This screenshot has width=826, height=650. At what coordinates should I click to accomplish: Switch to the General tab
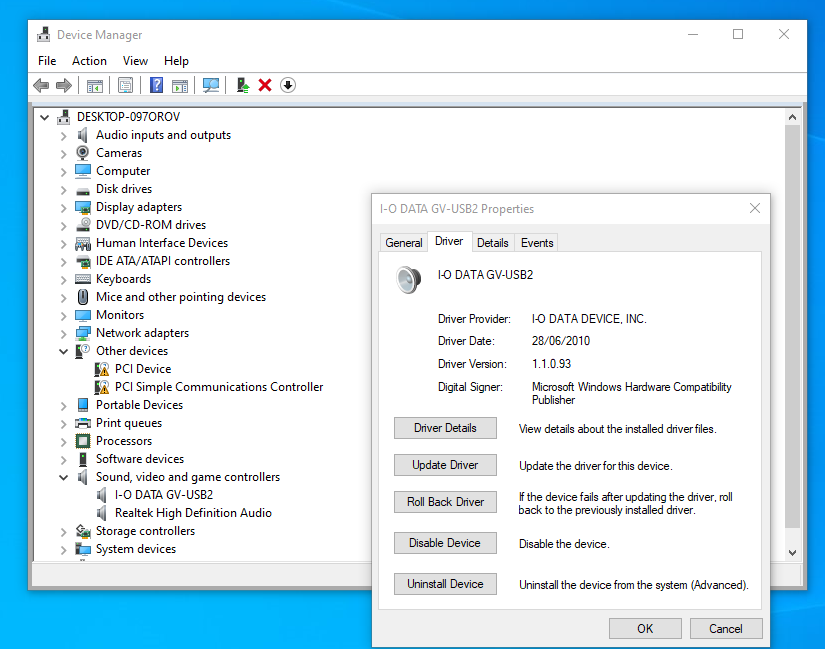tap(404, 243)
